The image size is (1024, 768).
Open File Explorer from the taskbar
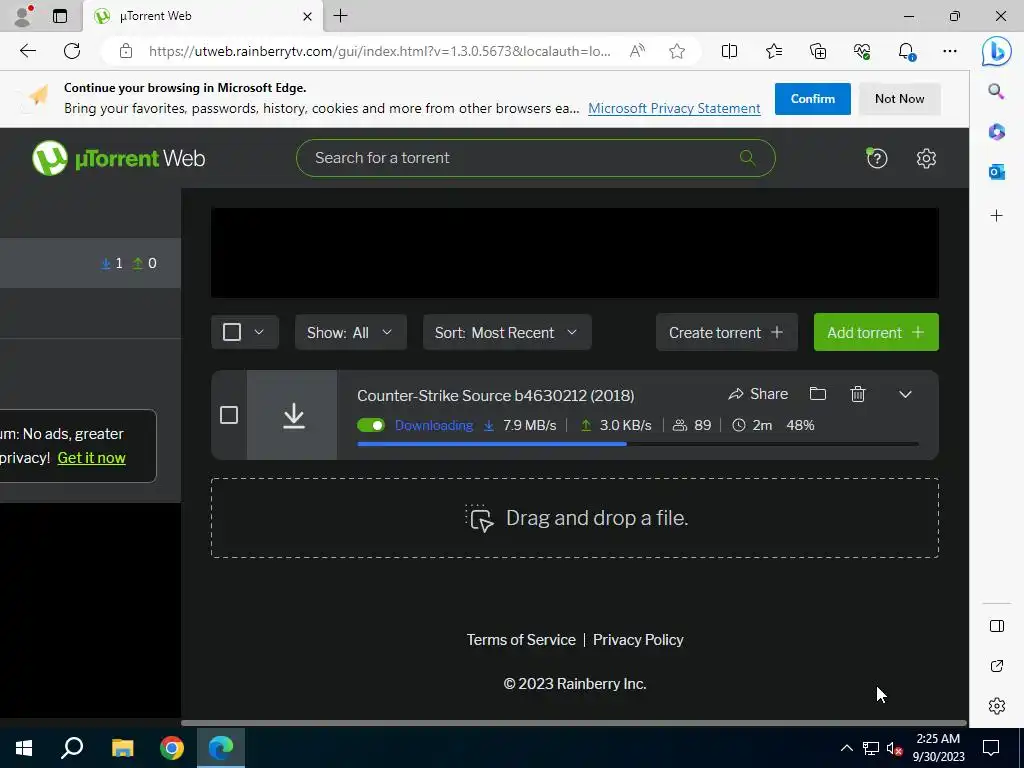point(122,748)
